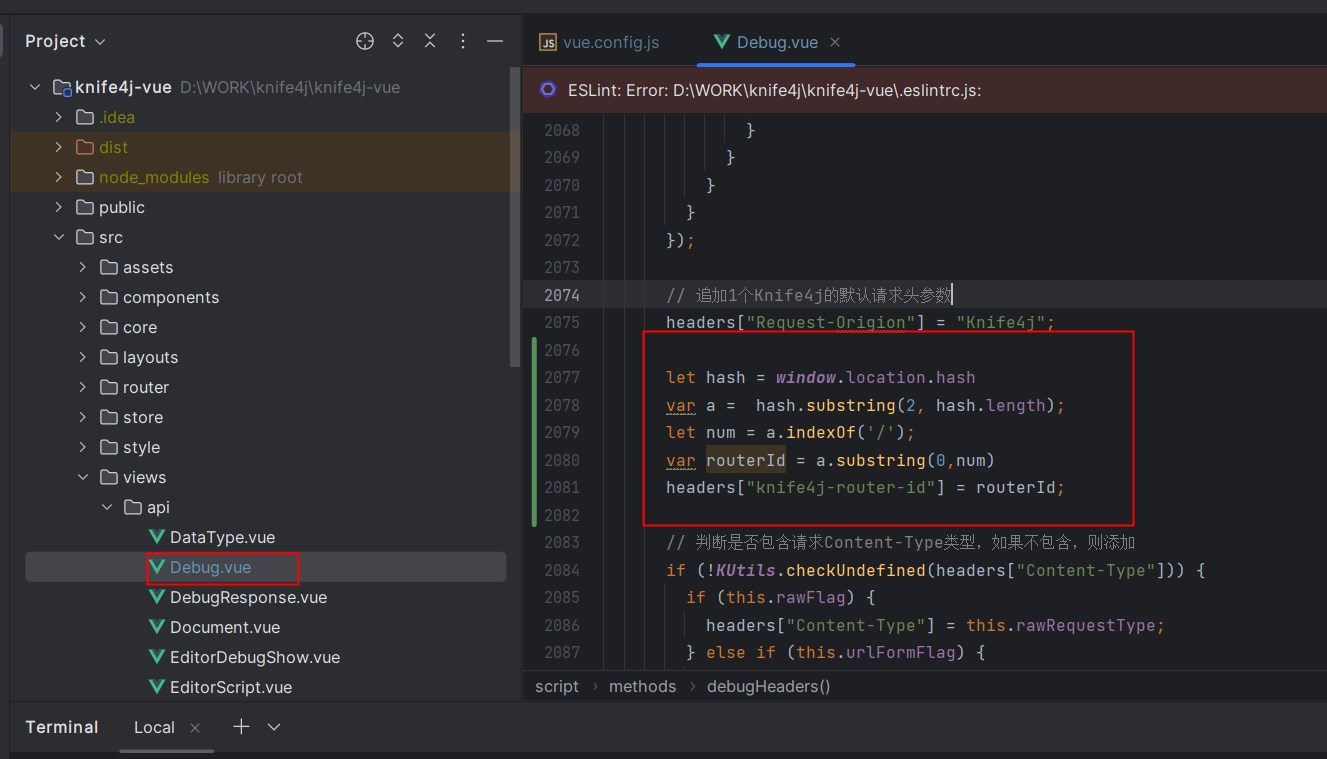Viewport: 1327px width, 759px height.
Task: Close the Local terminal tab
Action: click(x=195, y=727)
